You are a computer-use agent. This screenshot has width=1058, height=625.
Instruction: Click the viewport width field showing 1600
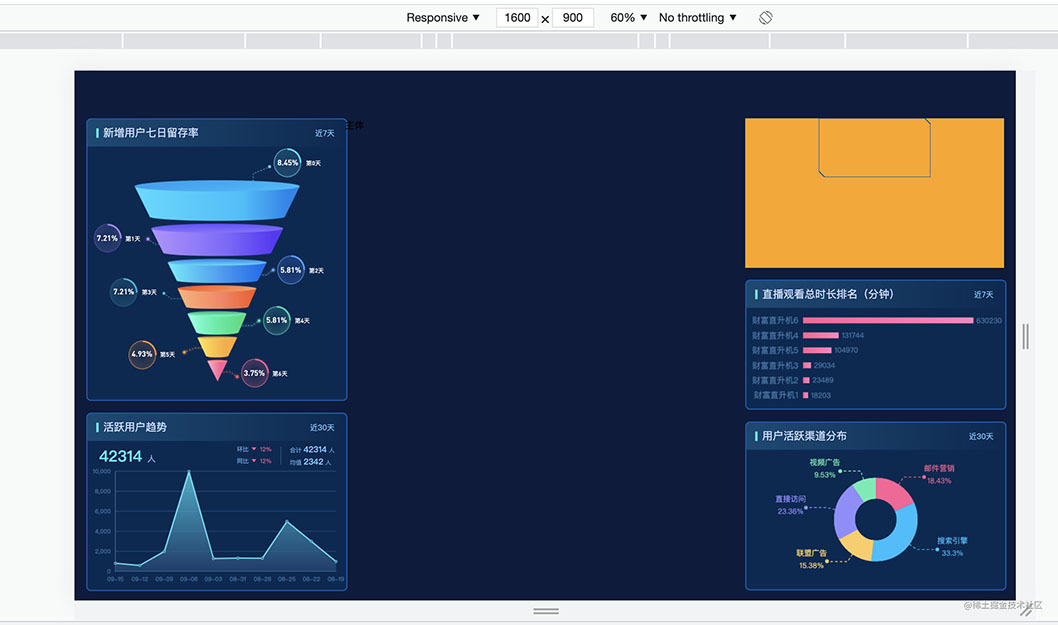click(517, 18)
